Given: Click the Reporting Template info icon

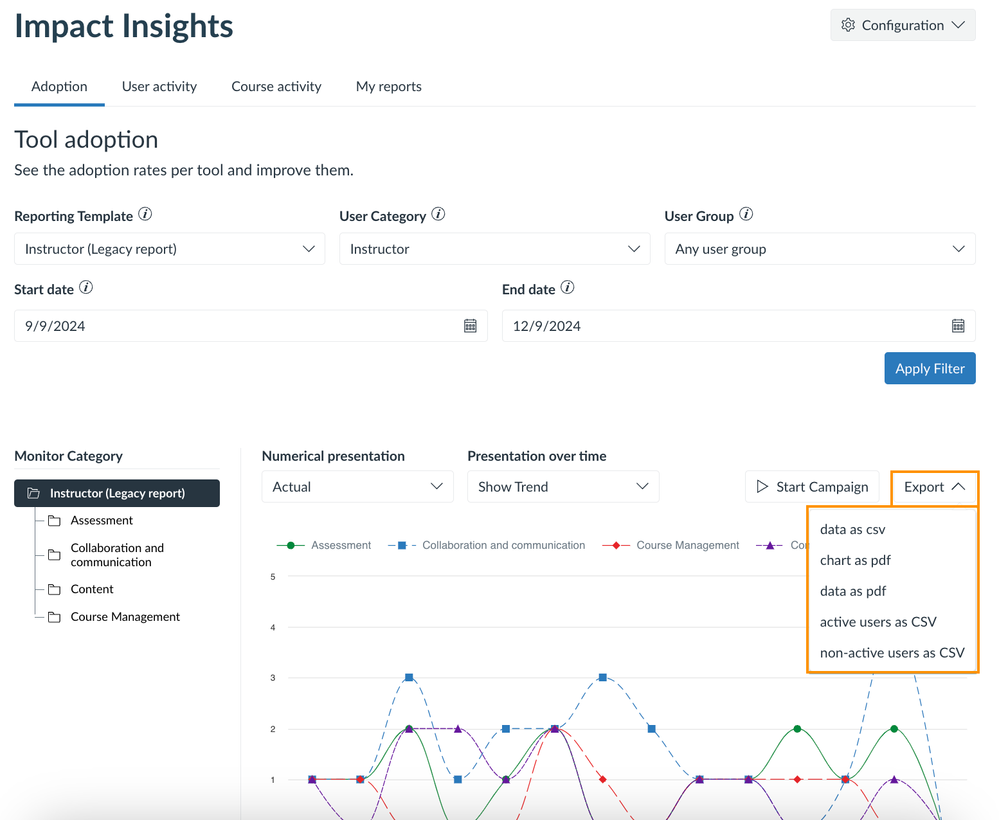Looking at the screenshot, I should 146,215.
